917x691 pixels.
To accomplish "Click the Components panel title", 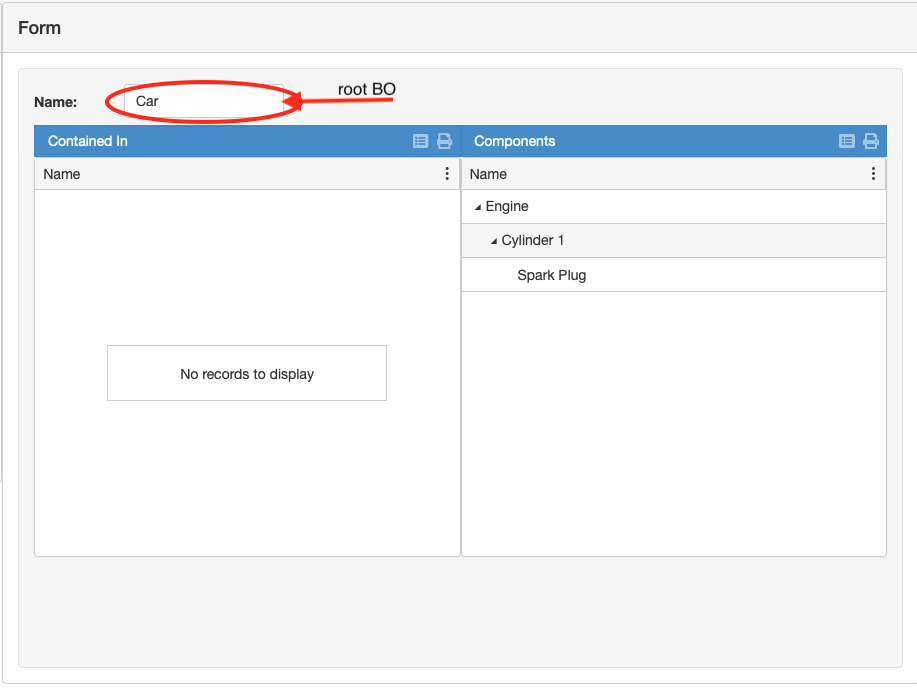I will pyautogui.click(x=515, y=141).
